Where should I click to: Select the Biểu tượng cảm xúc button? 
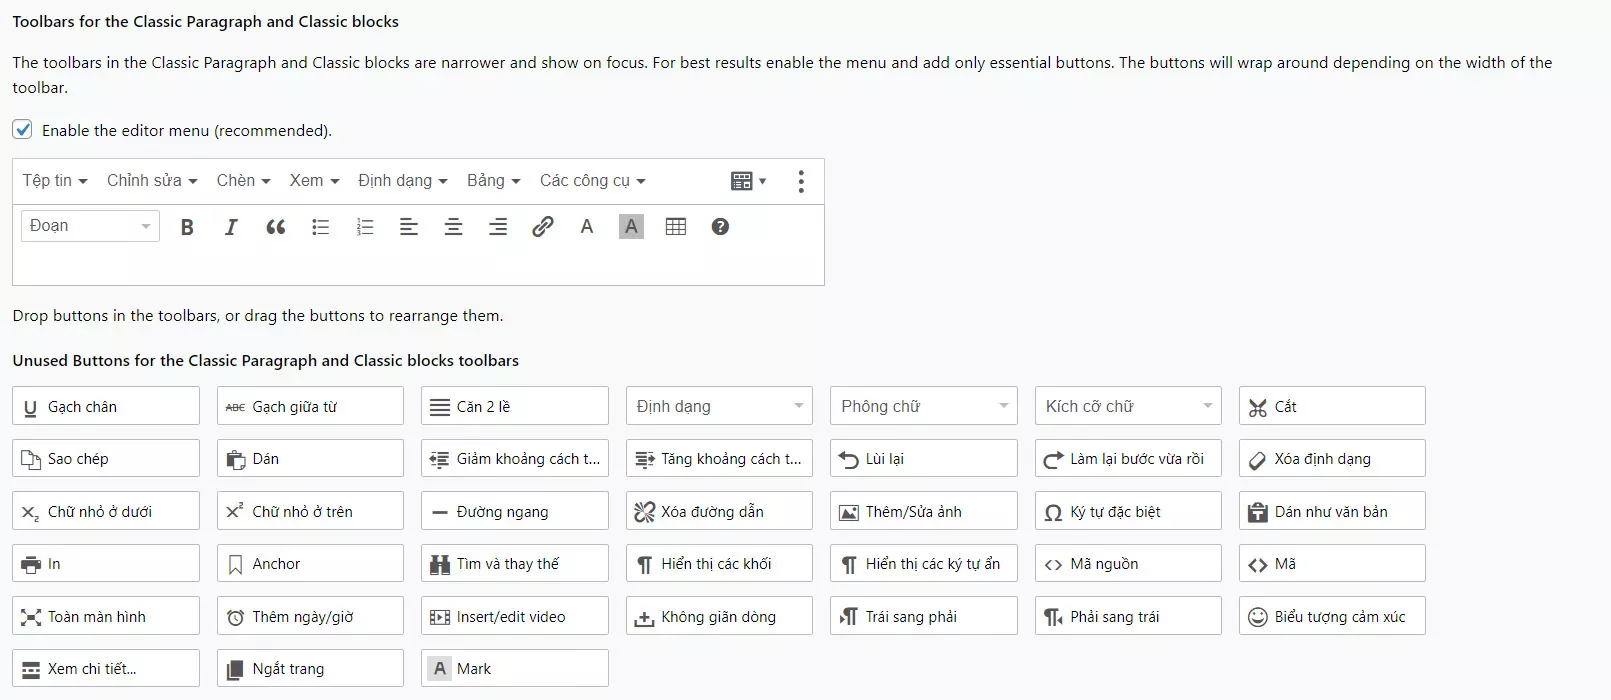[1331, 616]
